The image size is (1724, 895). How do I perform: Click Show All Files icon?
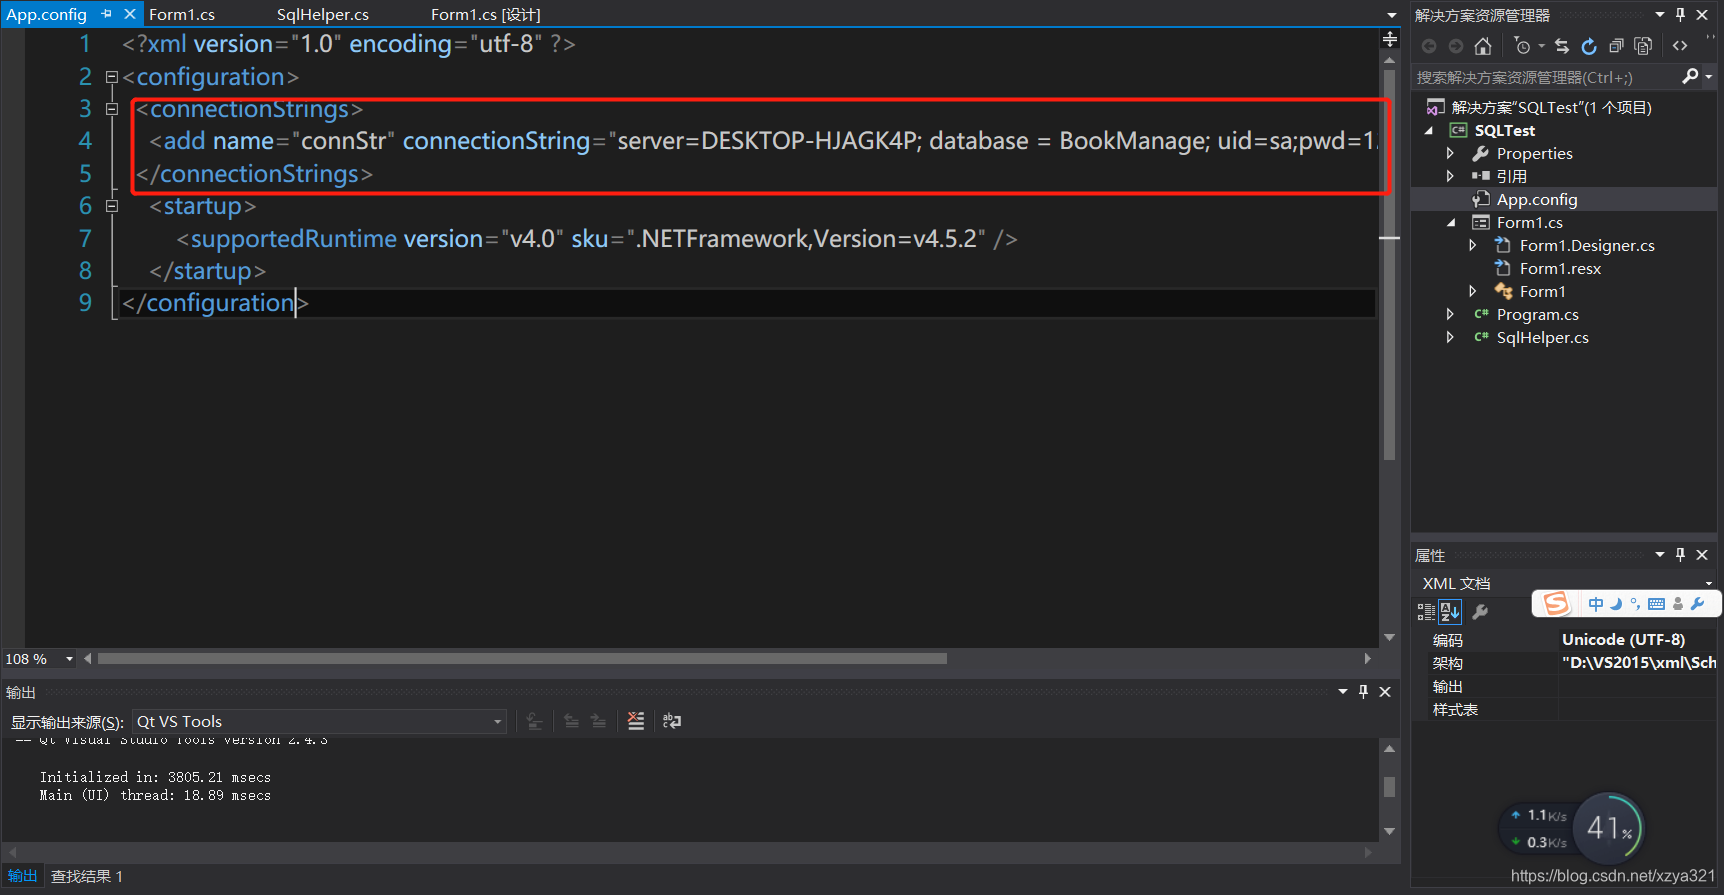coord(1643,46)
